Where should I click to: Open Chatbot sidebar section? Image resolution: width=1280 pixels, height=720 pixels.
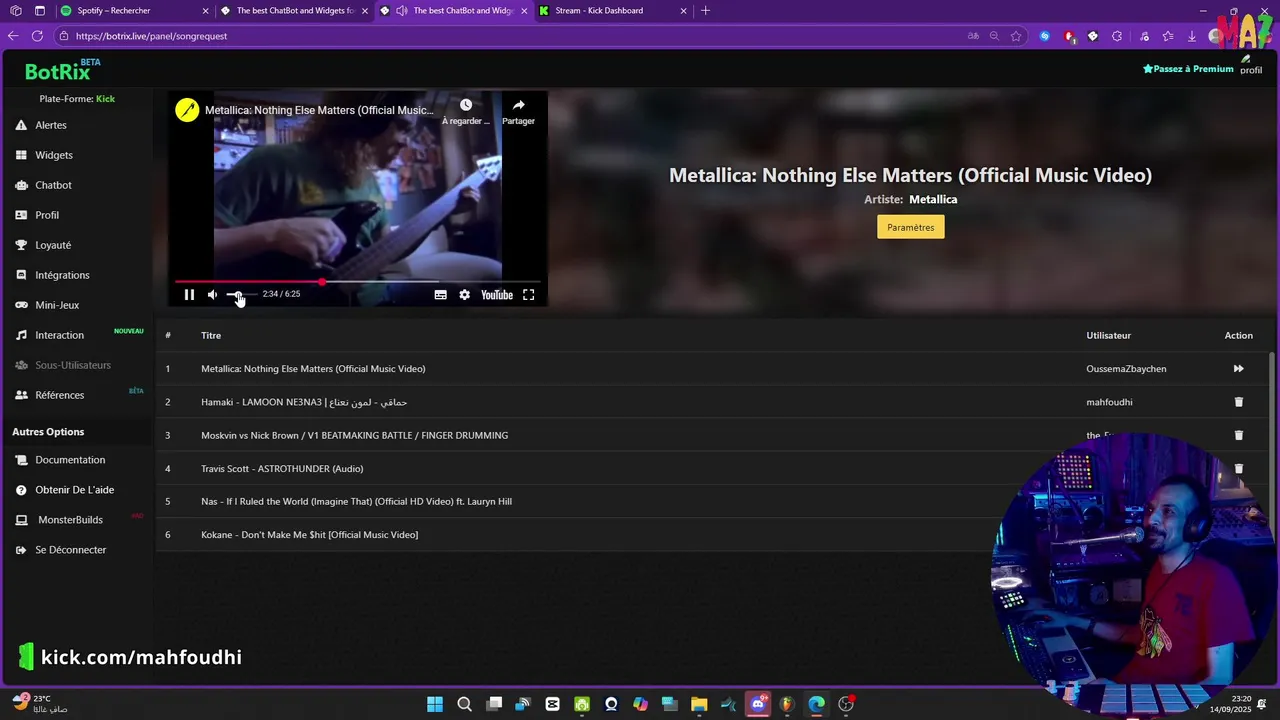[x=53, y=185]
